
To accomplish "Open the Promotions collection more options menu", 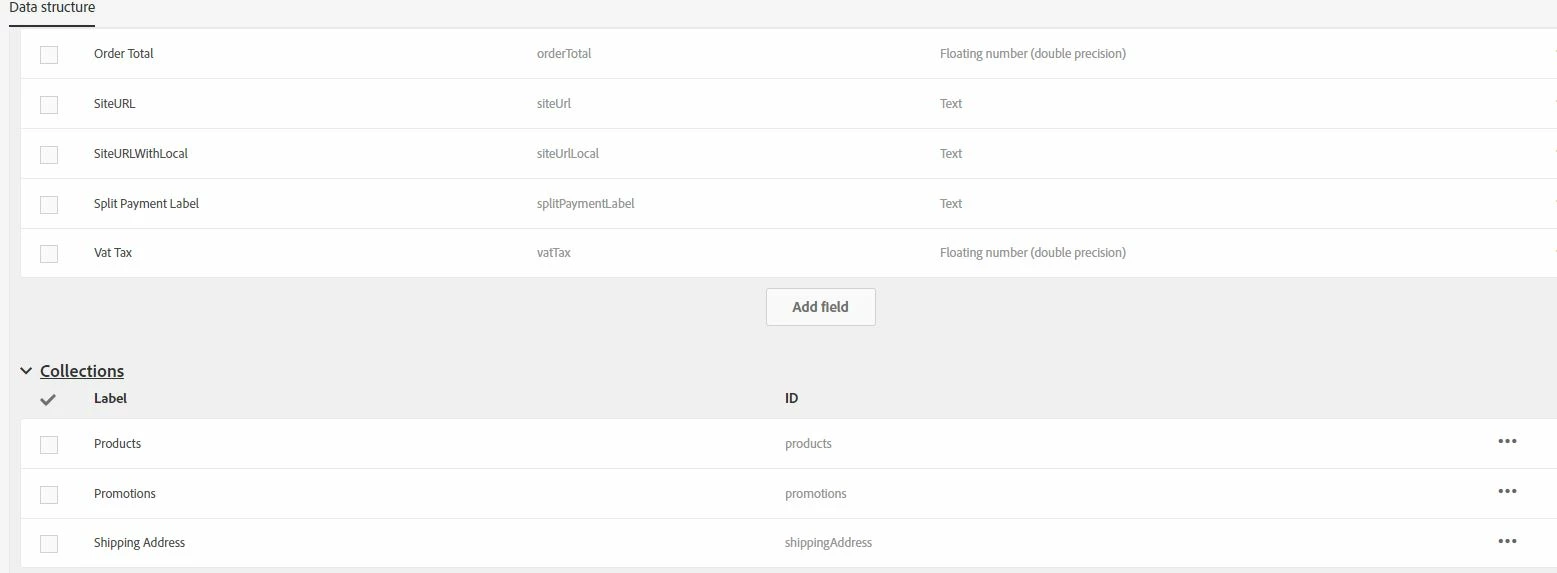I will point(1507,492).
